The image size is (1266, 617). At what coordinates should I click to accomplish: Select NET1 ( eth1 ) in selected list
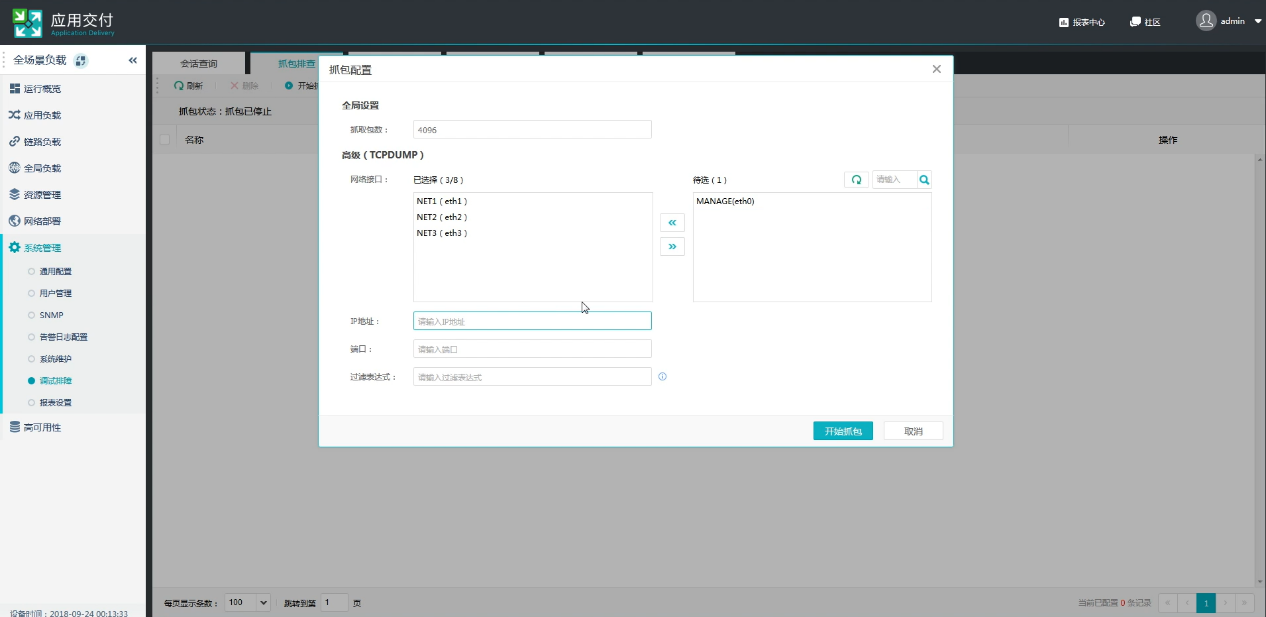442,201
